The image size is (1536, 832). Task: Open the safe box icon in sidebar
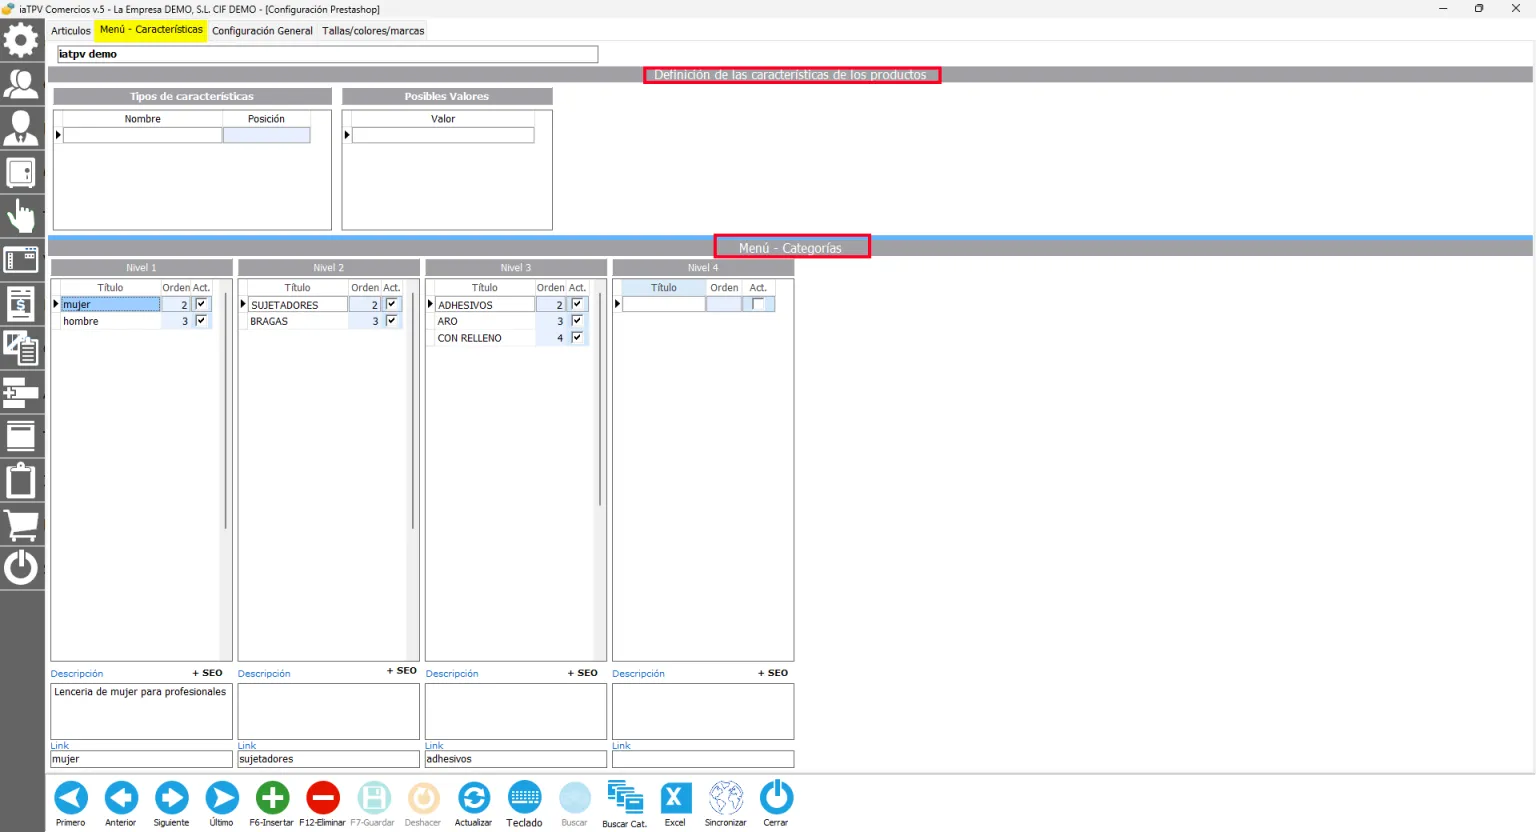point(21,173)
